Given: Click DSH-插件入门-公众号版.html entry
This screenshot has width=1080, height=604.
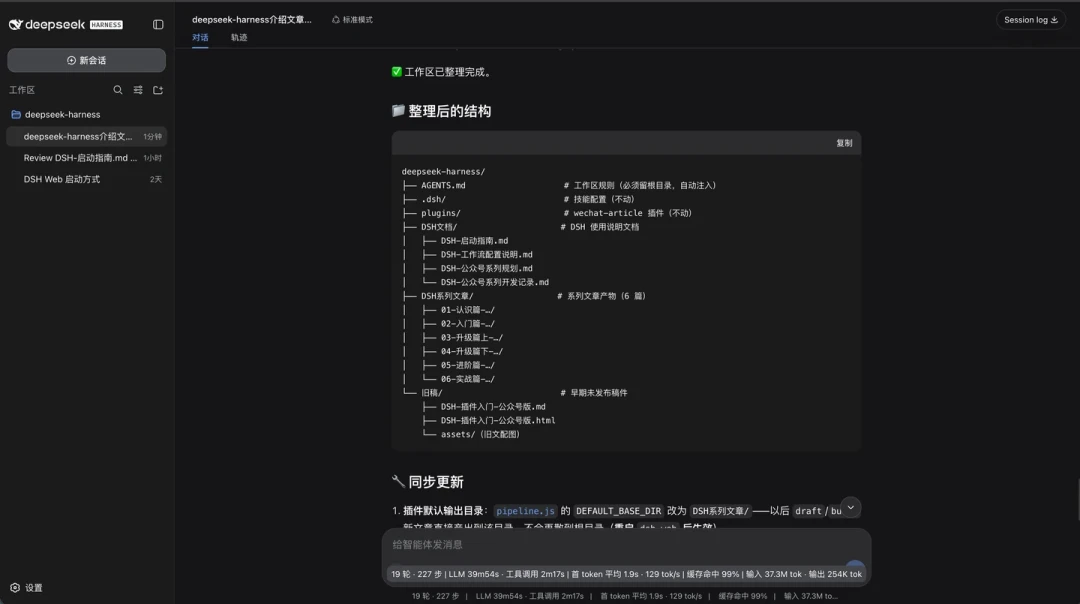Looking at the screenshot, I should [x=498, y=420].
